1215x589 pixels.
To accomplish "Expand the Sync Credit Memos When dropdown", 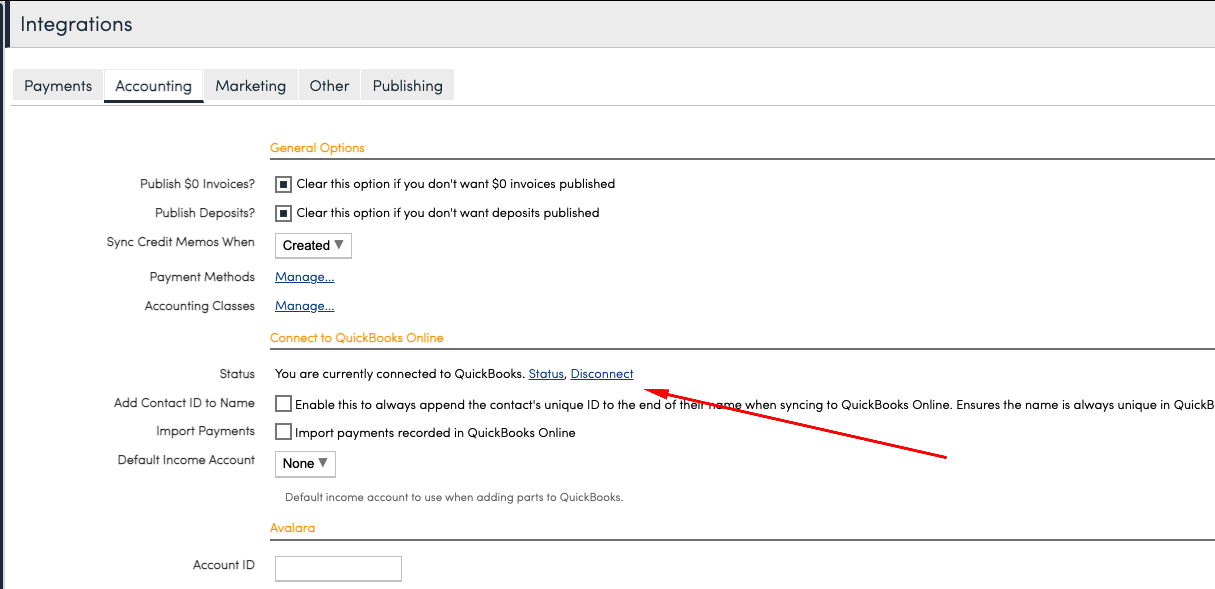I will [x=313, y=245].
